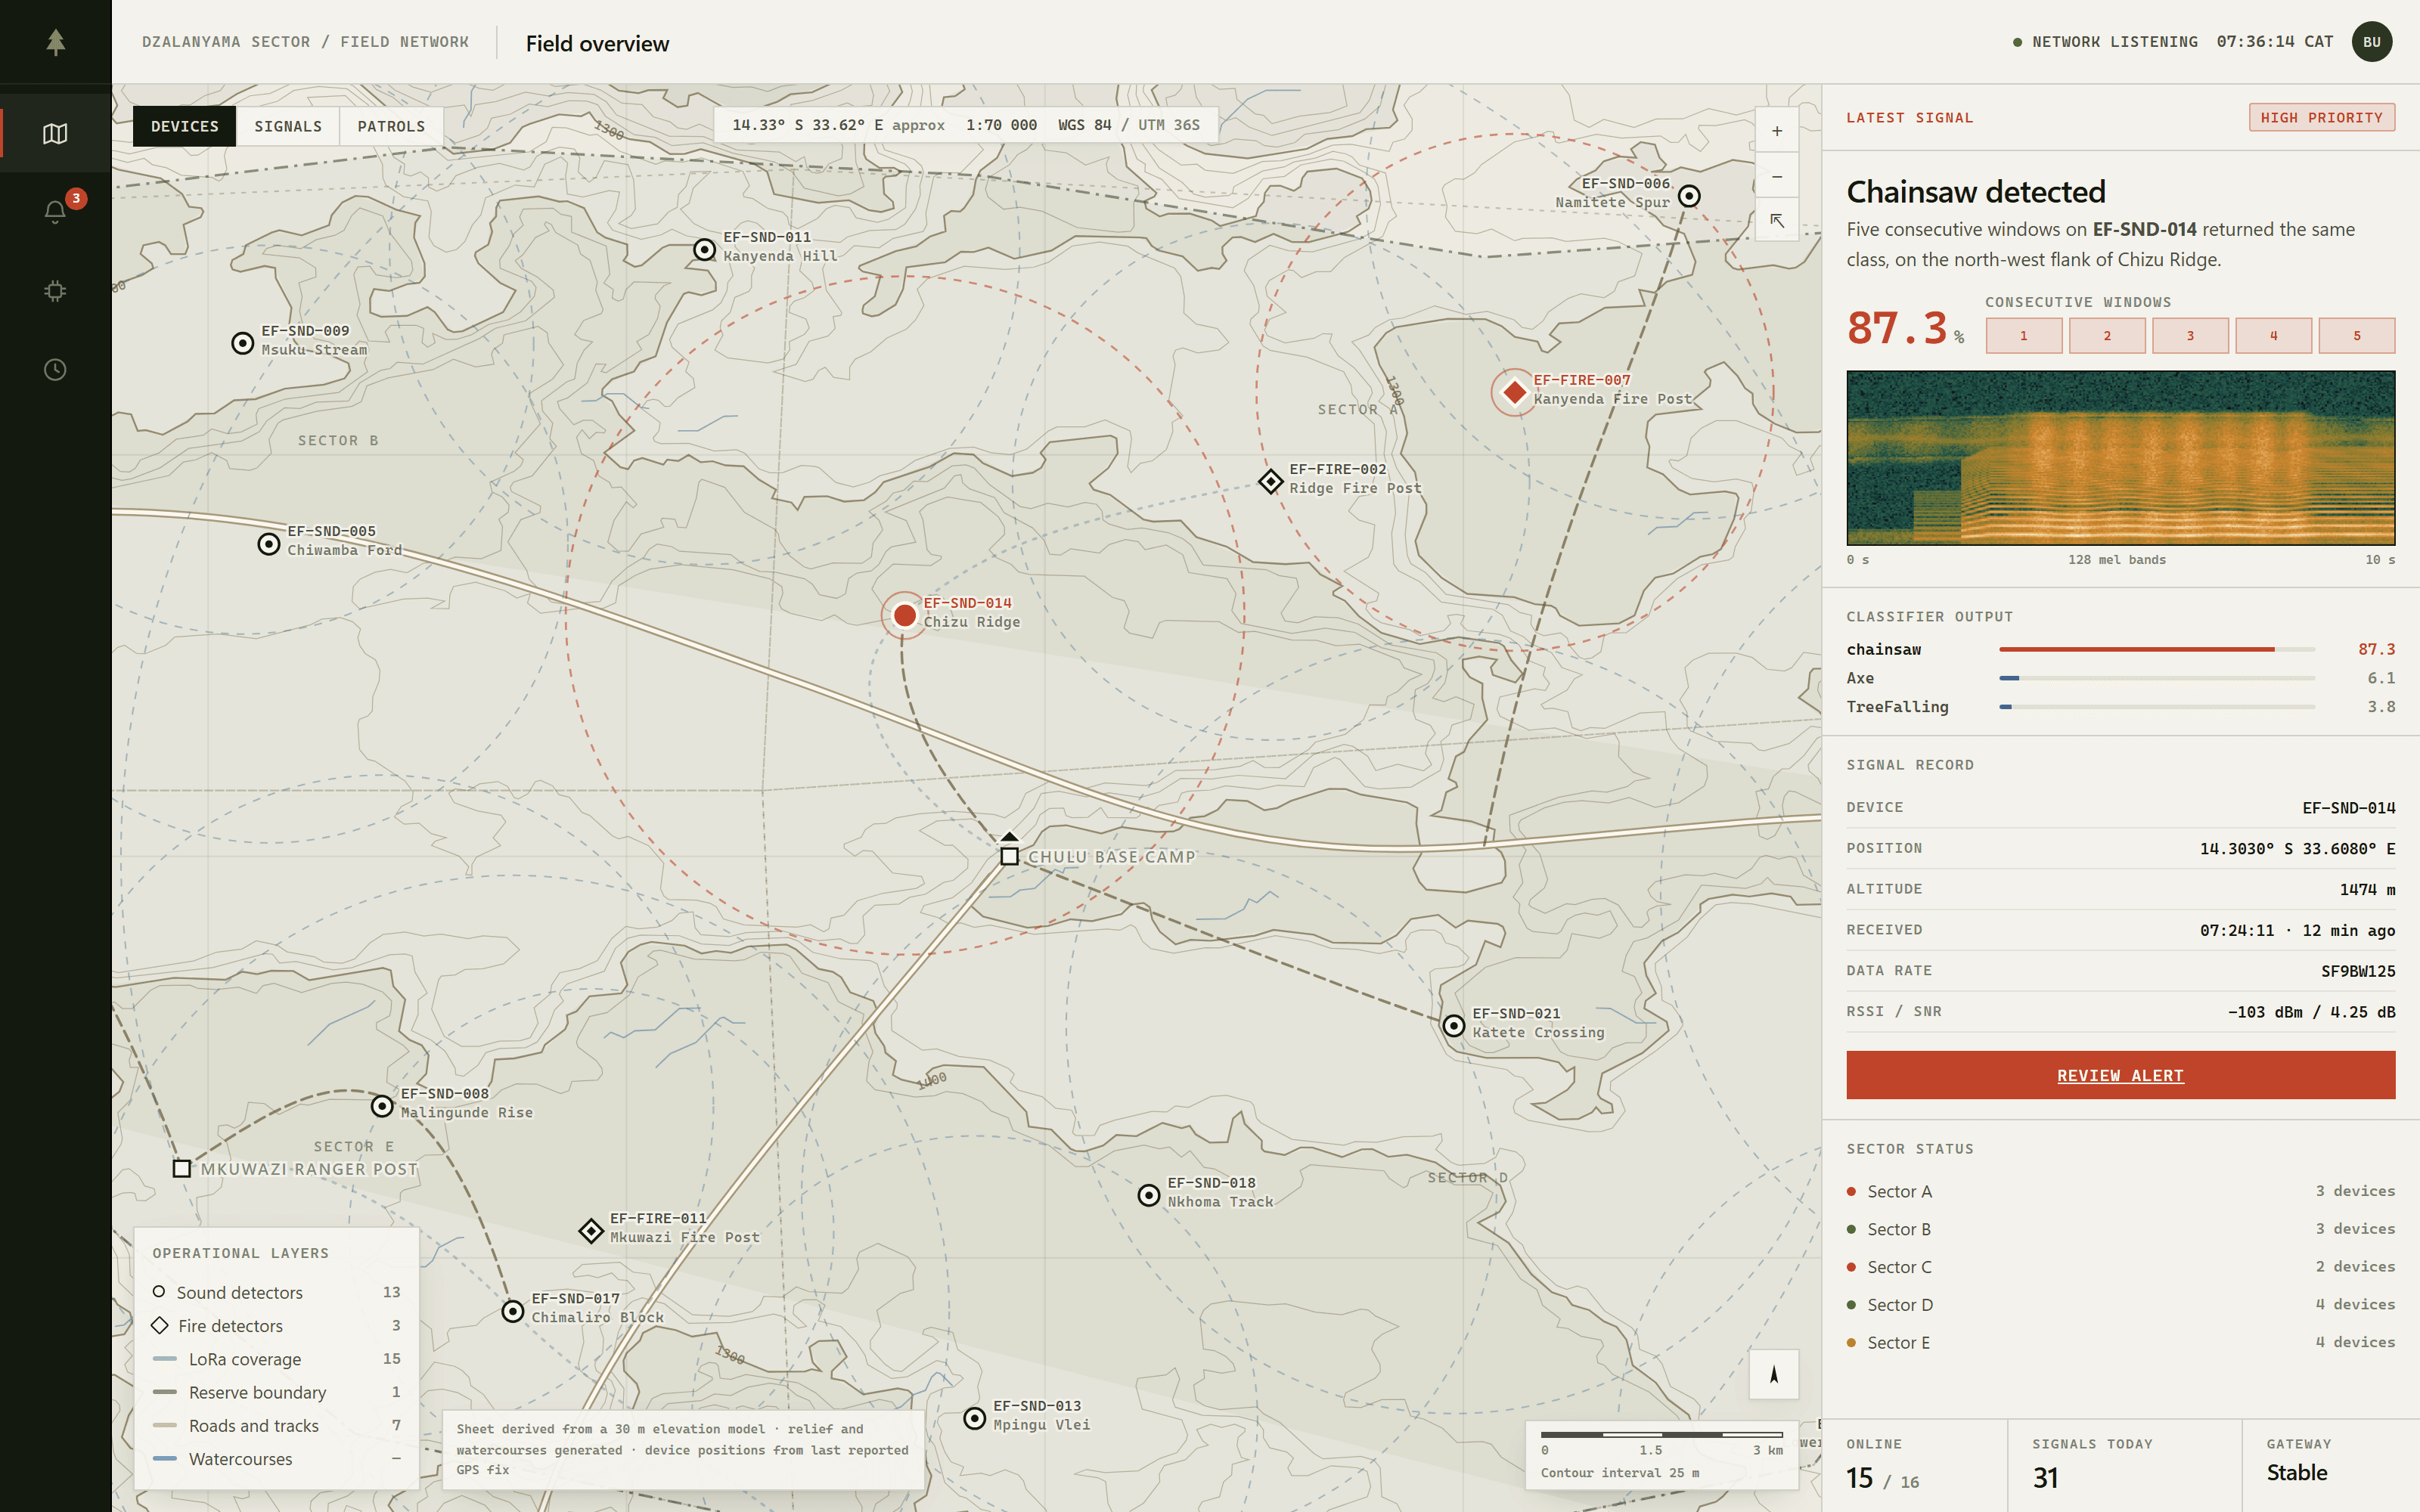Screen dimensions: 2420x1512
Task: Toggle Sound detectors layer
Action: (x=277, y=1292)
